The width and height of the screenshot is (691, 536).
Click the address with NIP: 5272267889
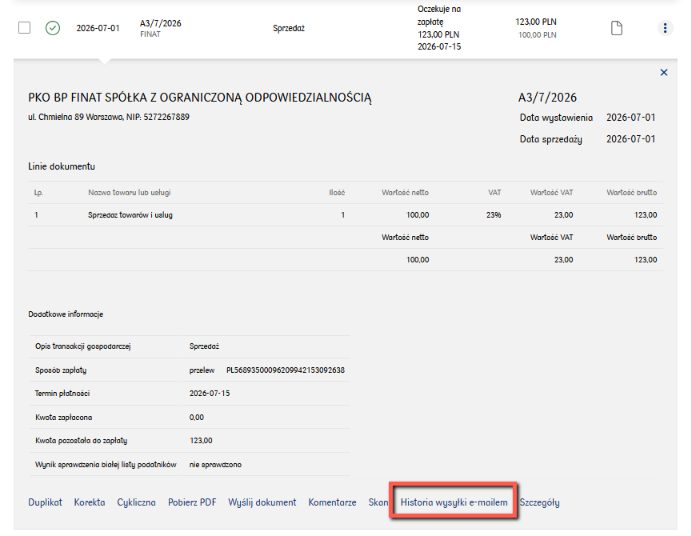[109, 117]
